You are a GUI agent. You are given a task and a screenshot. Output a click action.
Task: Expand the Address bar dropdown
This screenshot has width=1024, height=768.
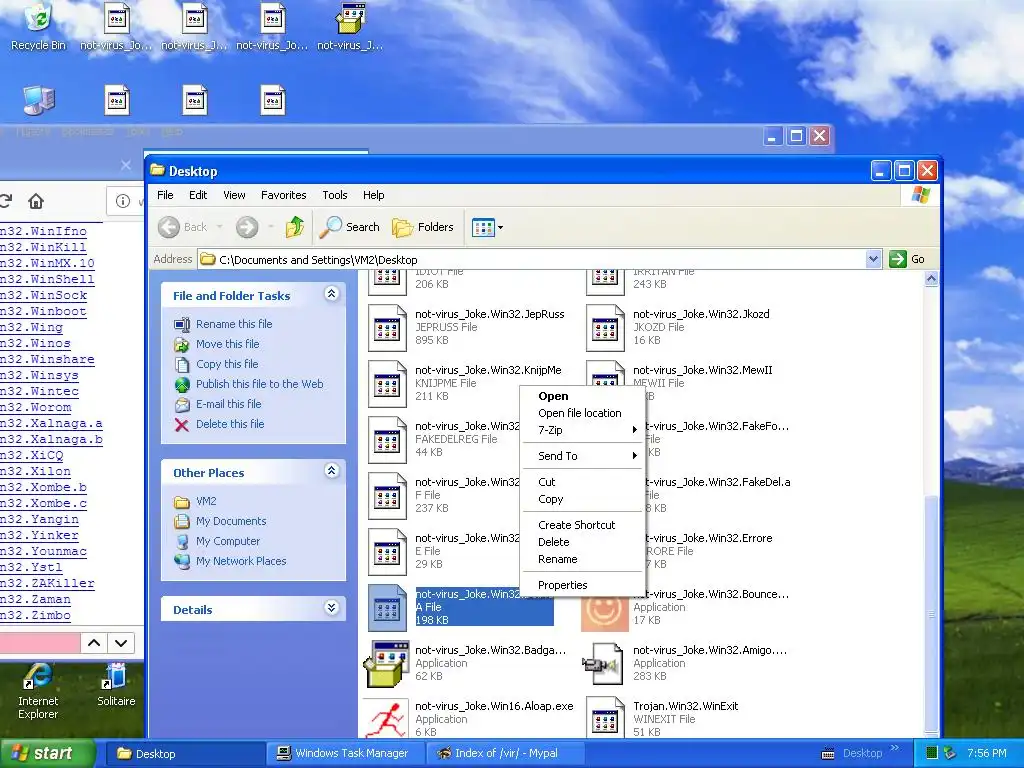(x=873, y=259)
